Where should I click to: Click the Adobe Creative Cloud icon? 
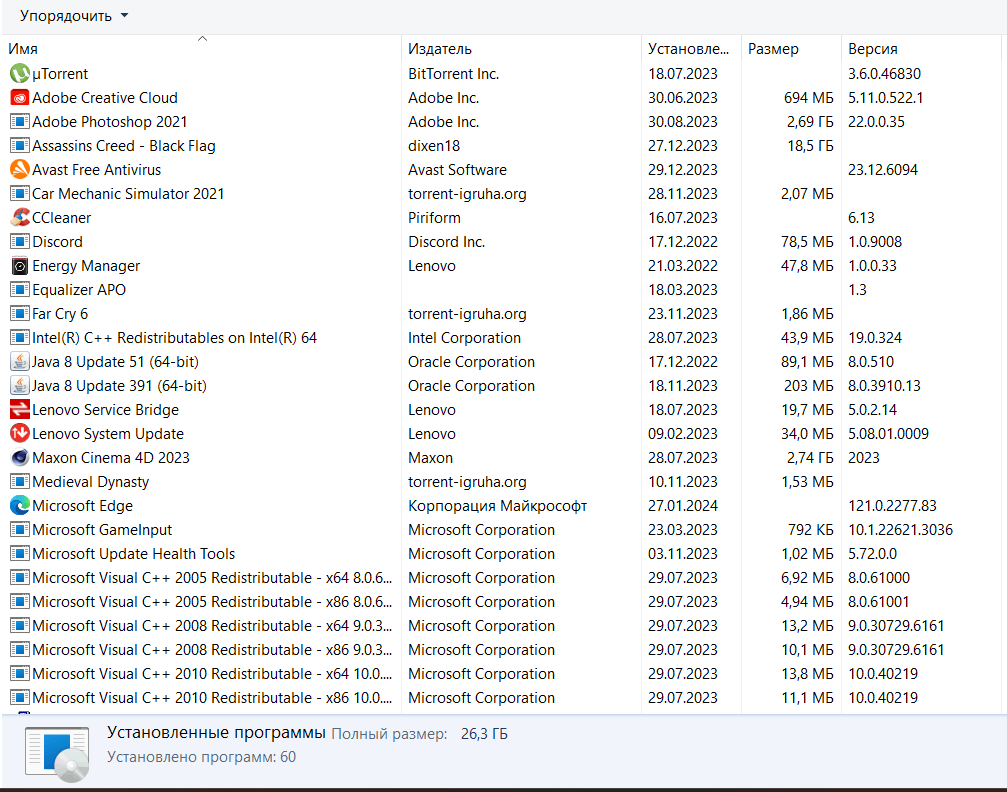(20, 98)
